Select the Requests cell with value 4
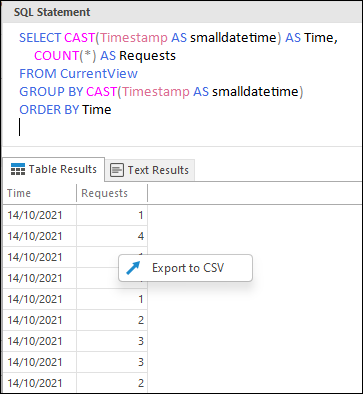The image size is (363, 394). [112, 236]
